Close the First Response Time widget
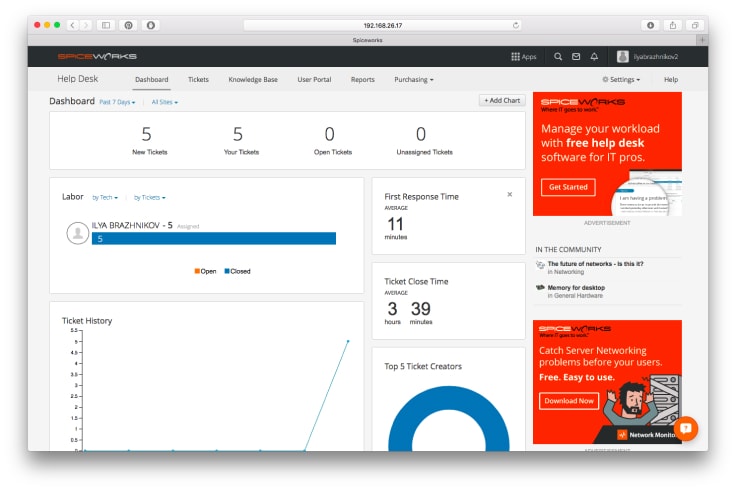The width and height of the screenshot is (736, 491). [510, 194]
